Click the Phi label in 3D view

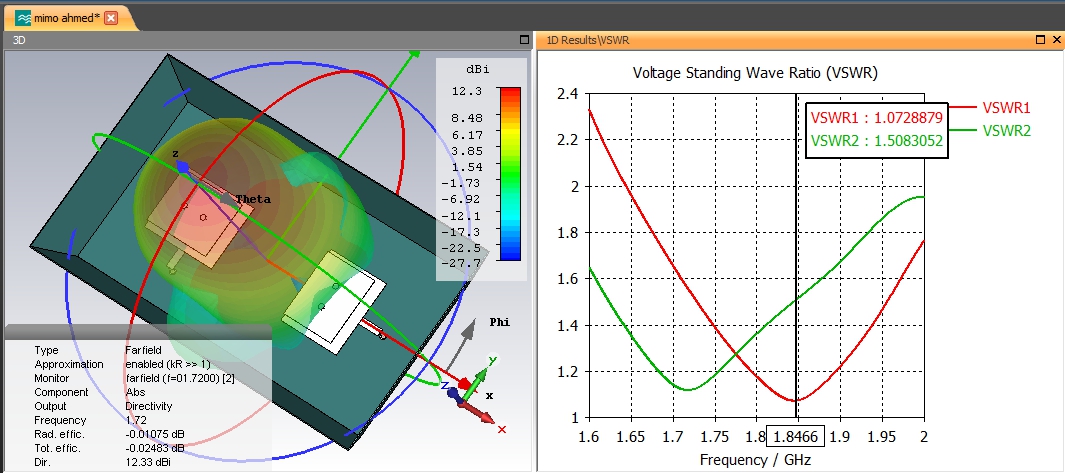(499, 322)
